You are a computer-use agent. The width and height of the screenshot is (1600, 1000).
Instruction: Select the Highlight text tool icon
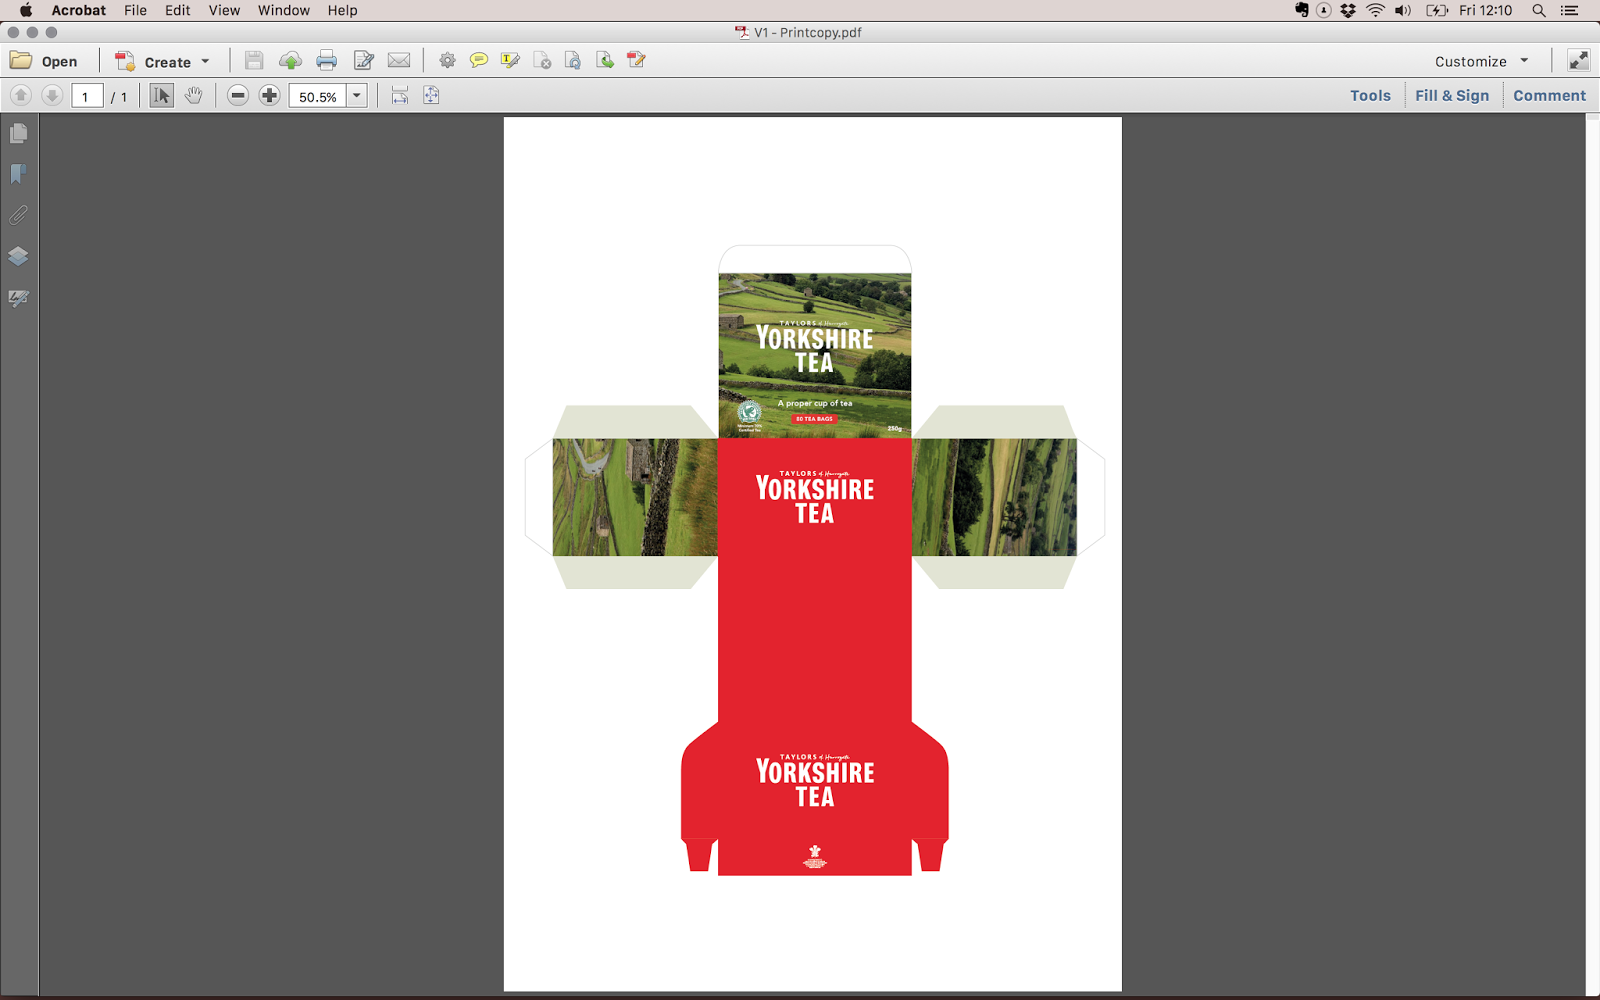click(x=510, y=61)
